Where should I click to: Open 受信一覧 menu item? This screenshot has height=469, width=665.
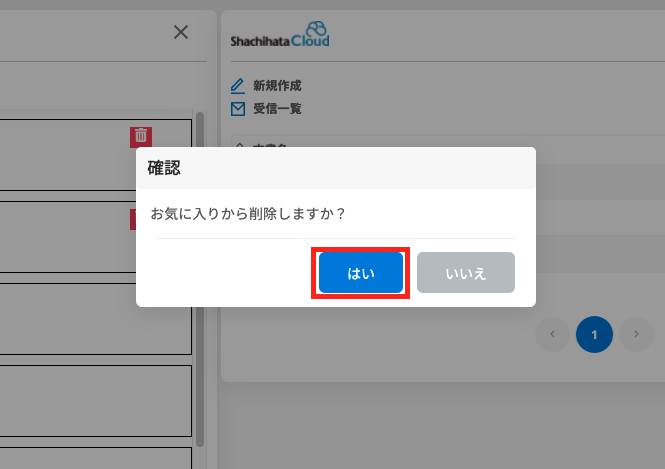277,109
